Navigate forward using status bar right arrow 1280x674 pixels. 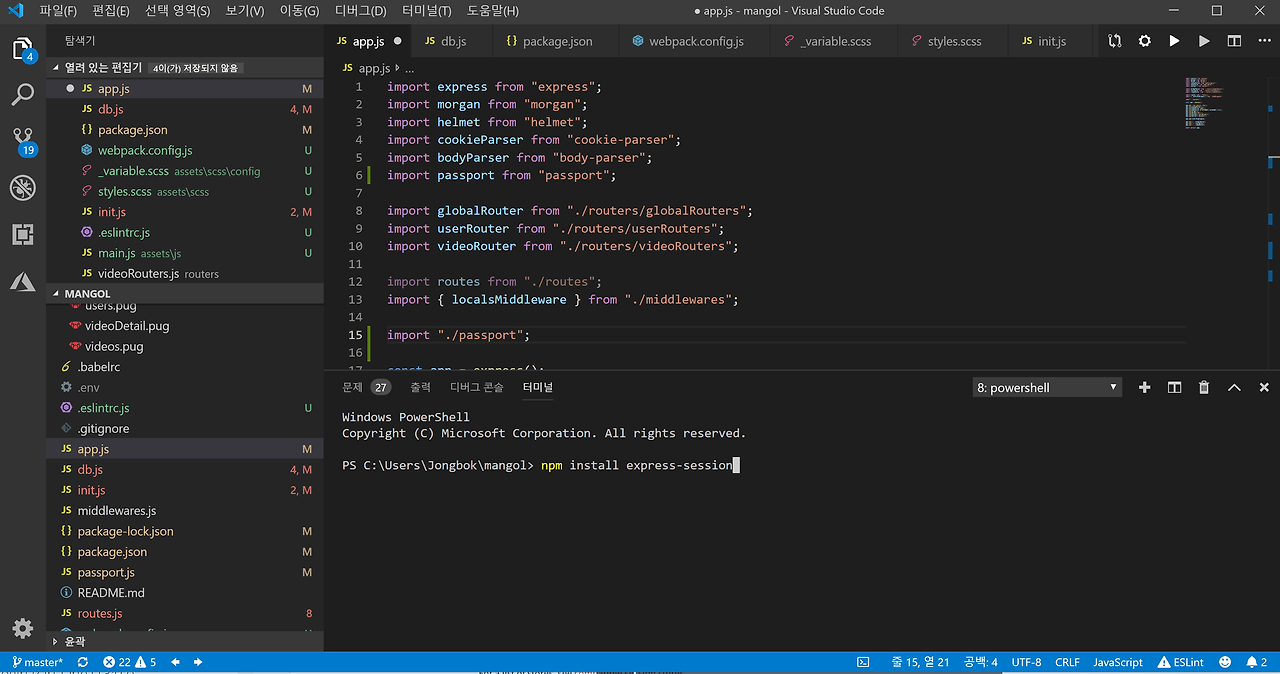(198, 662)
